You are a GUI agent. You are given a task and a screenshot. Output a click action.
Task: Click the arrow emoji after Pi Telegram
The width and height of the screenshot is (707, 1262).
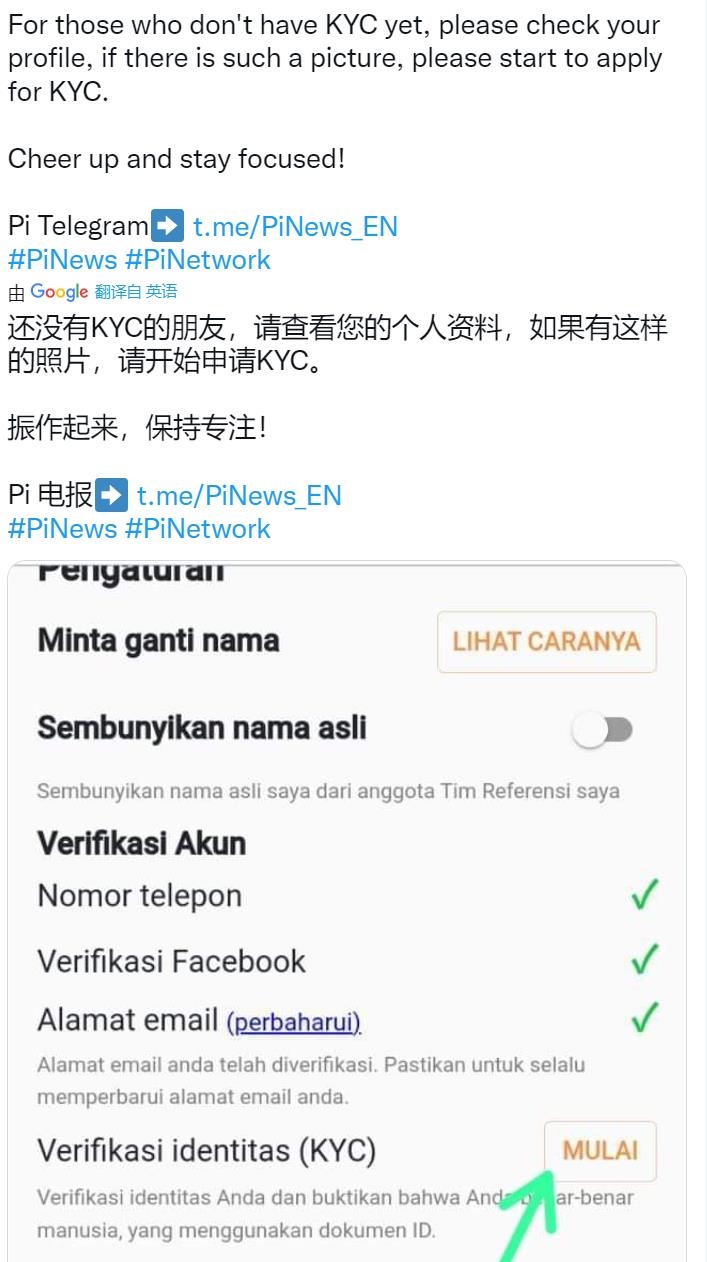(167, 225)
